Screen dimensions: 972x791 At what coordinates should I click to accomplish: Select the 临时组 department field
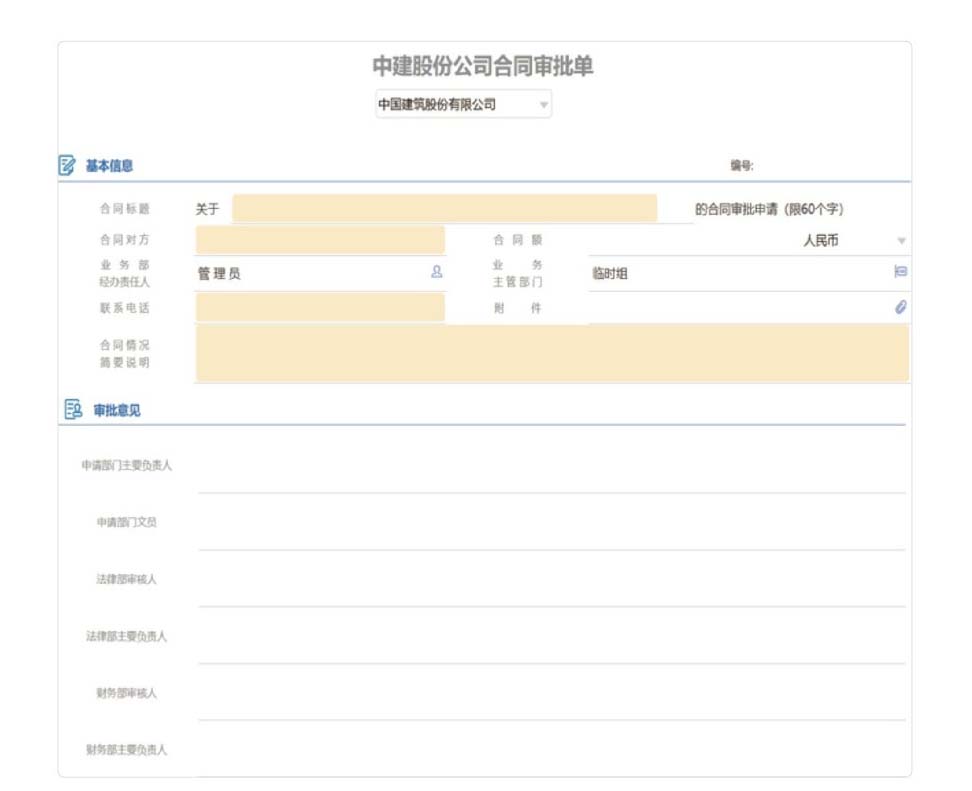point(748,273)
